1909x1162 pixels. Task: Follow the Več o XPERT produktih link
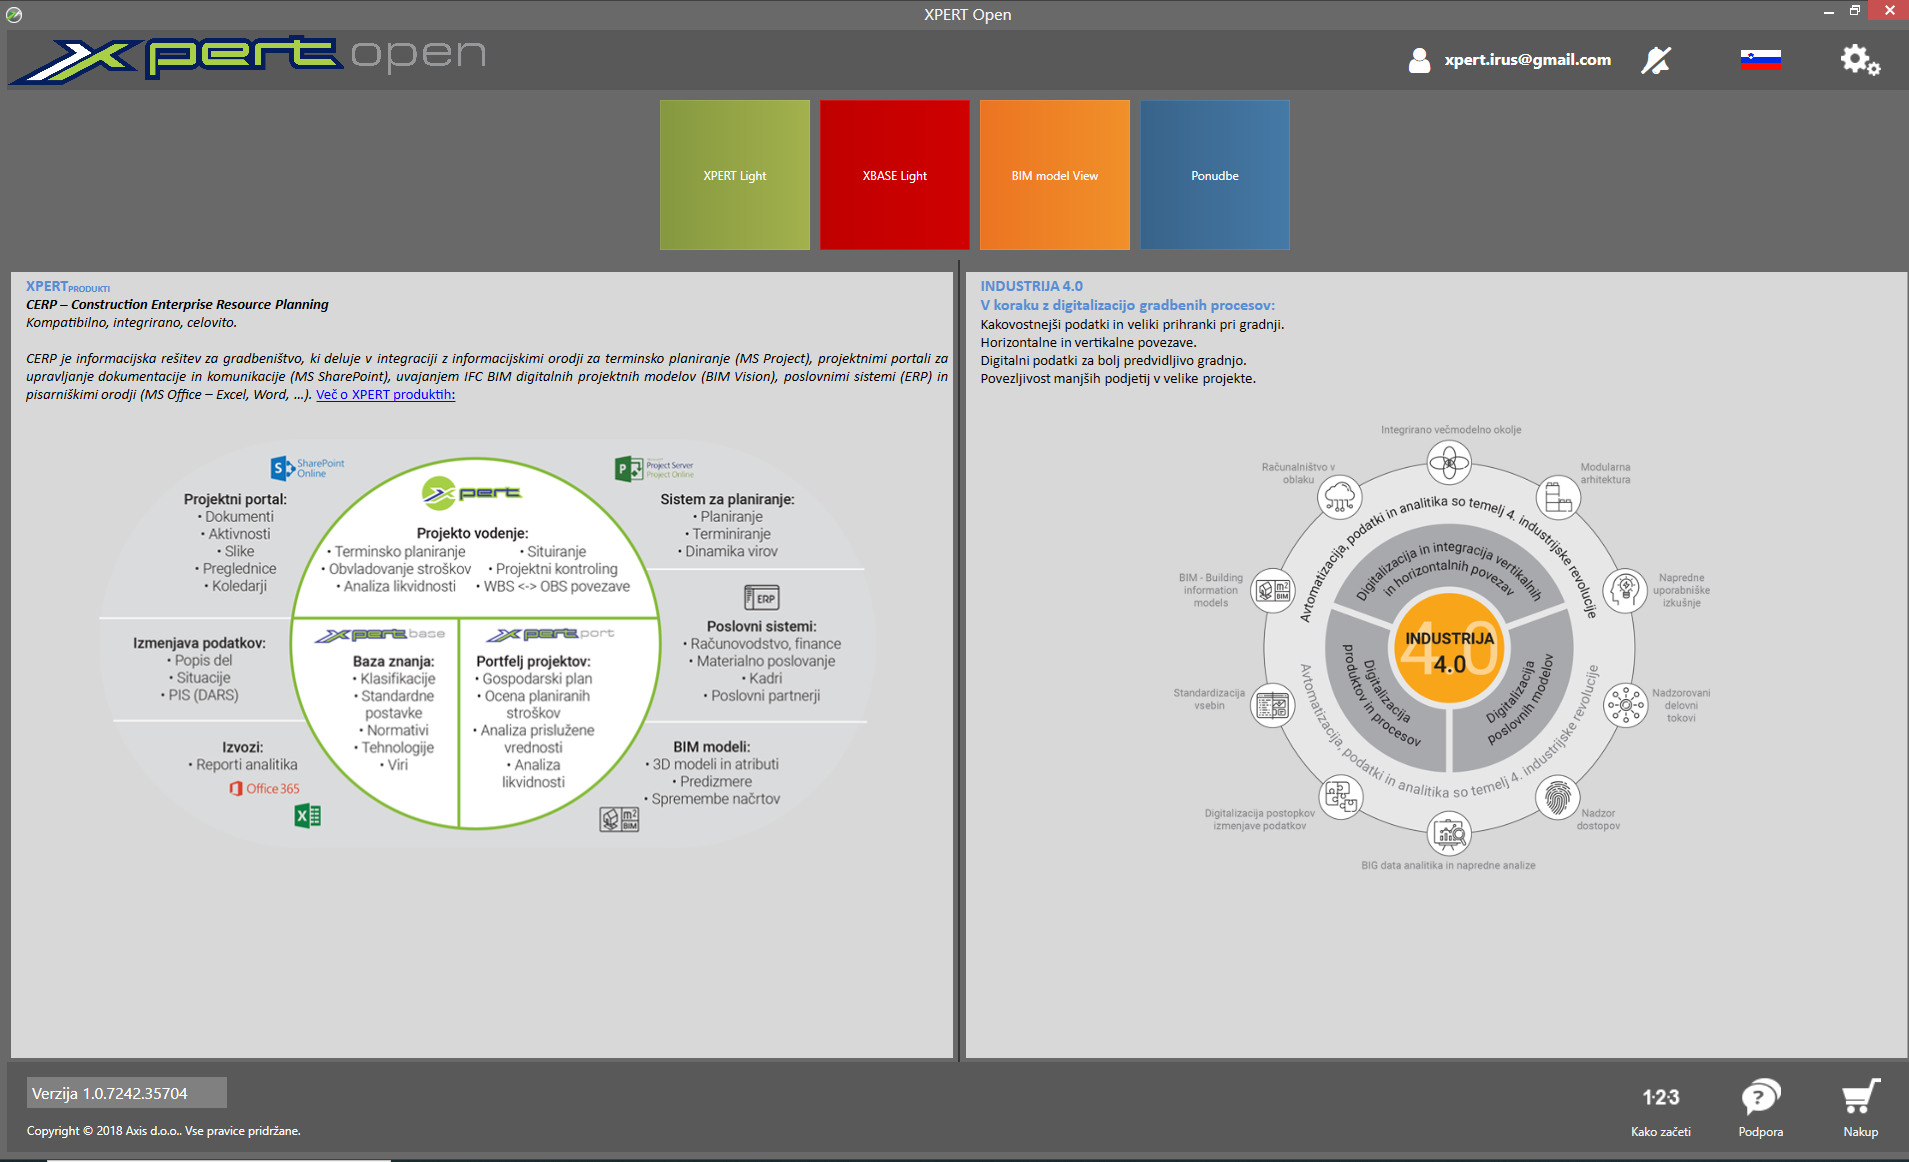(385, 395)
